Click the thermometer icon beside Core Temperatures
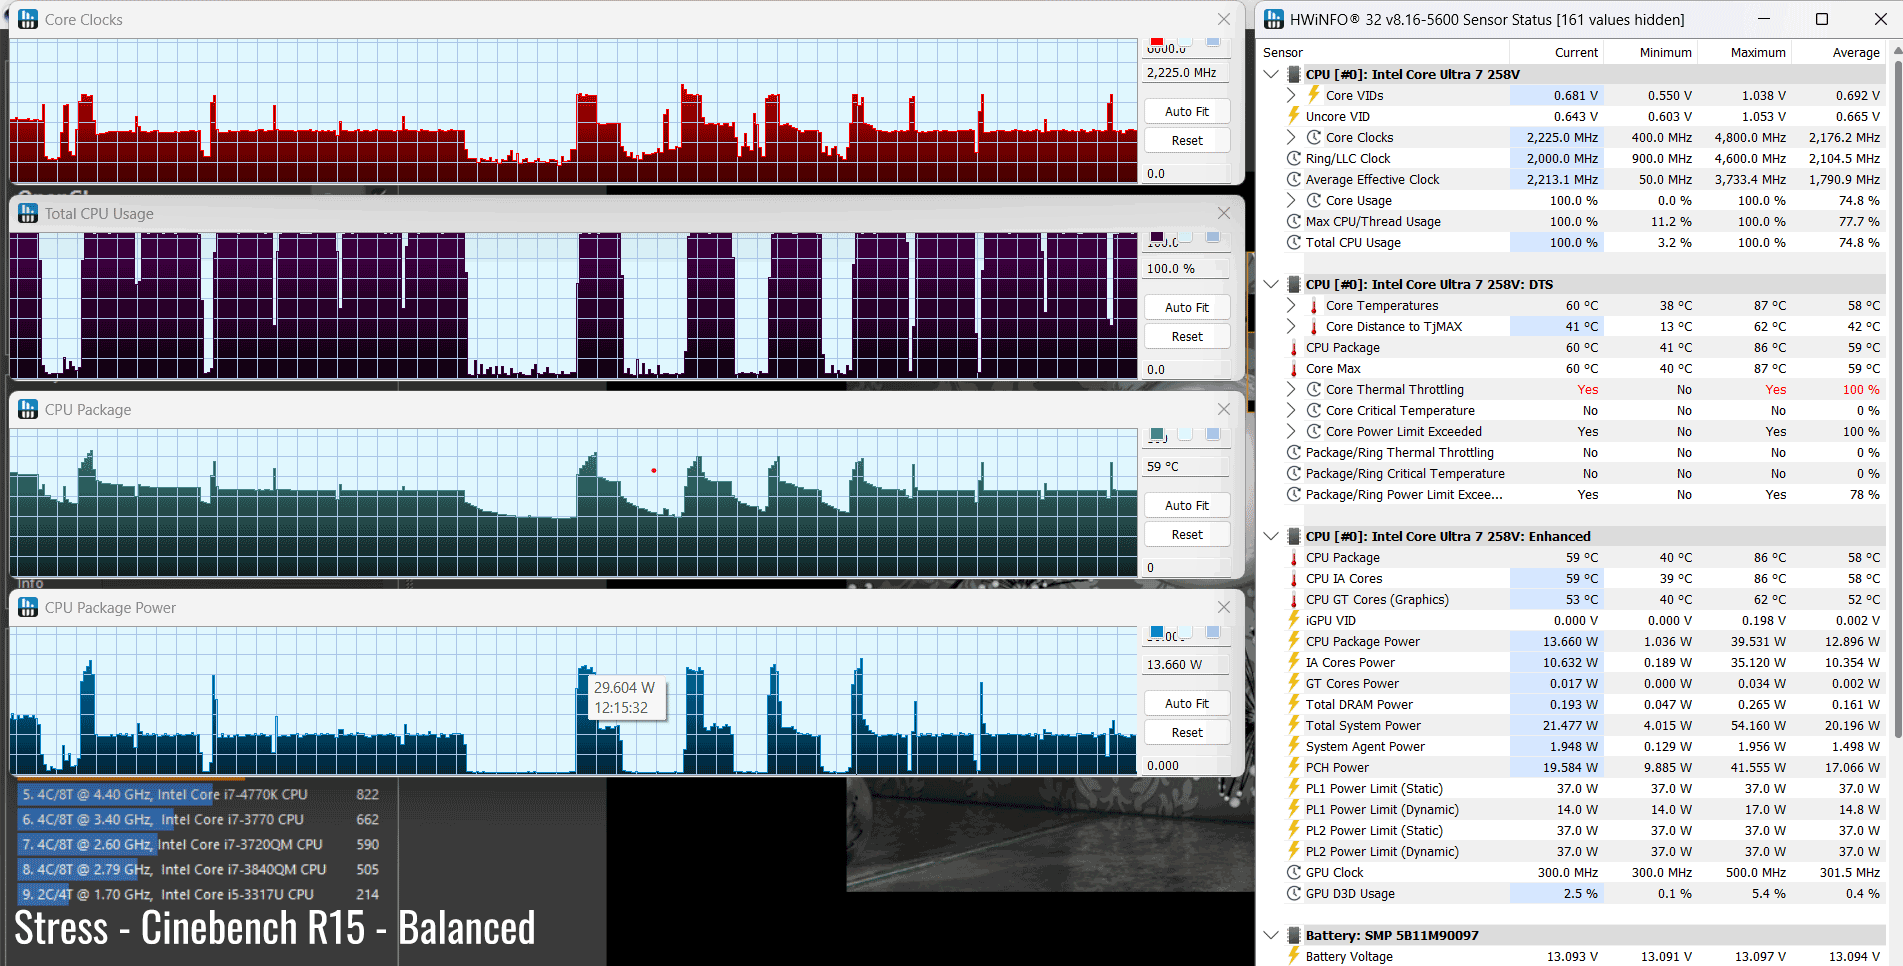Viewport: 1903px width, 966px height. [x=1314, y=305]
